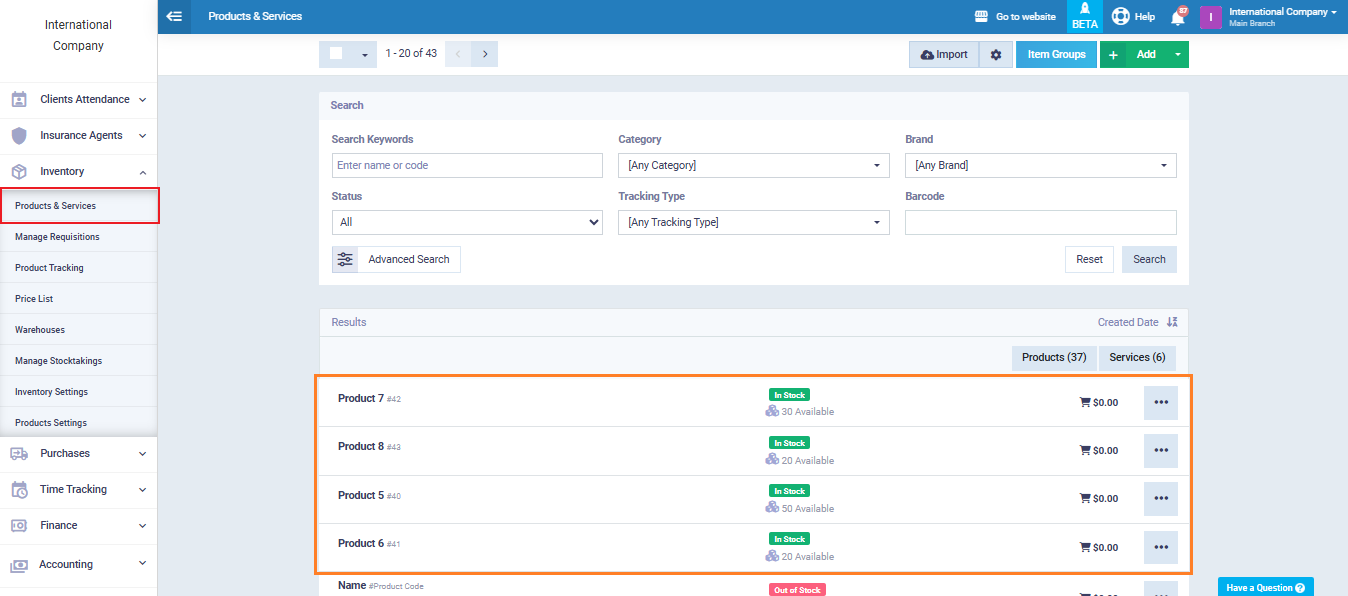The width and height of the screenshot is (1348, 596).
Task: Toggle the select-all checkbox
Action: point(336,54)
